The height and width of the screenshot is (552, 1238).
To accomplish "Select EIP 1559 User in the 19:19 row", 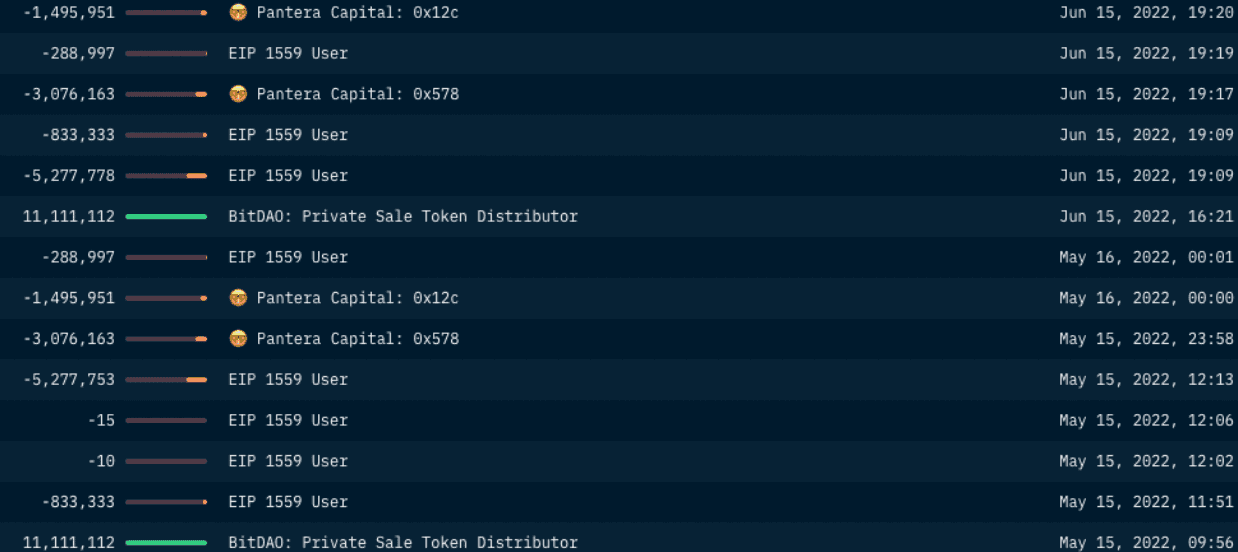I will [x=288, y=53].
